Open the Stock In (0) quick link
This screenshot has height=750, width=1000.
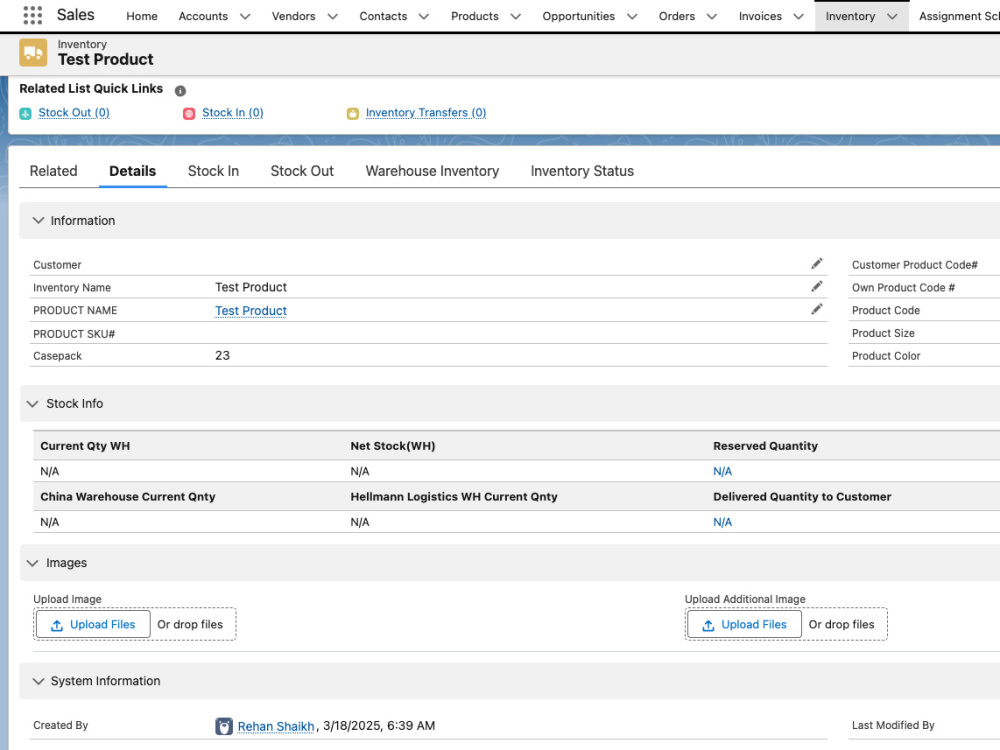pos(233,113)
